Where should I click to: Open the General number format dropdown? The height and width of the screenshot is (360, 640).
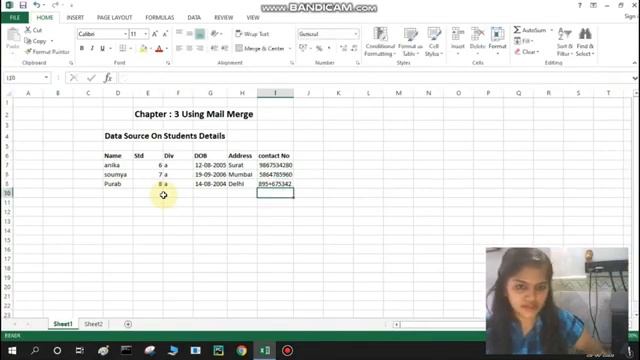(356, 34)
